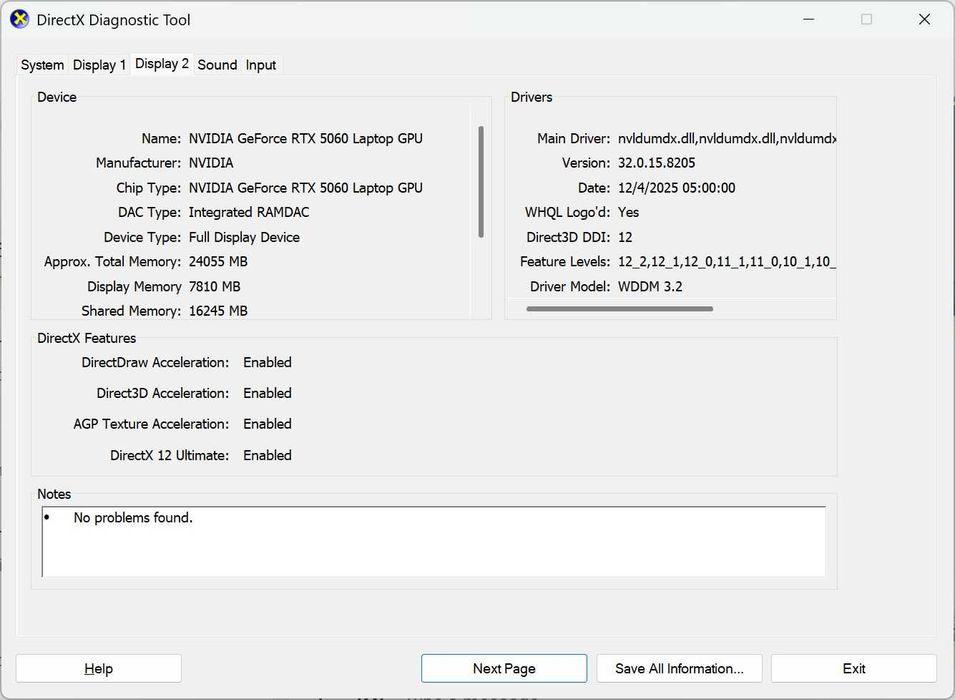Viewport: 955px width, 700px height.
Task: Click DirectDraw Acceleration 'Enabled' value
Action: (267, 362)
